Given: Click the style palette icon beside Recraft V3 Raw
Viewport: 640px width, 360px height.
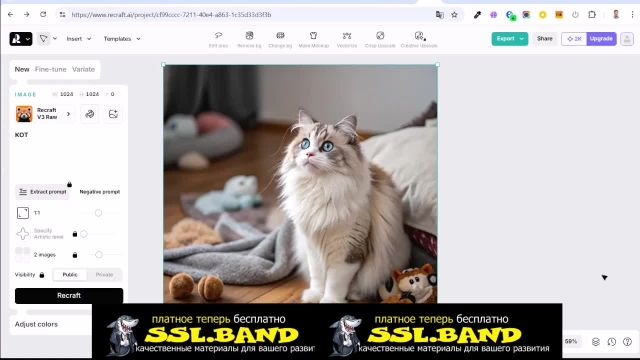Looking at the screenshot, I should point(89,114).
